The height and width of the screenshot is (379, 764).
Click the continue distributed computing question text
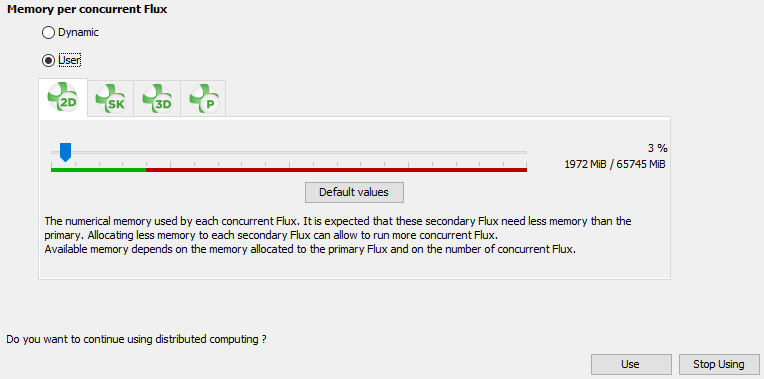(136, 340)
